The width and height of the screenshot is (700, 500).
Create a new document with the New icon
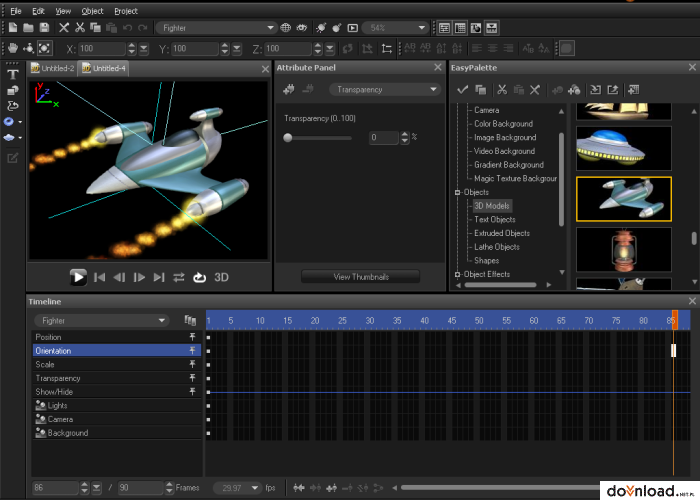13,28
